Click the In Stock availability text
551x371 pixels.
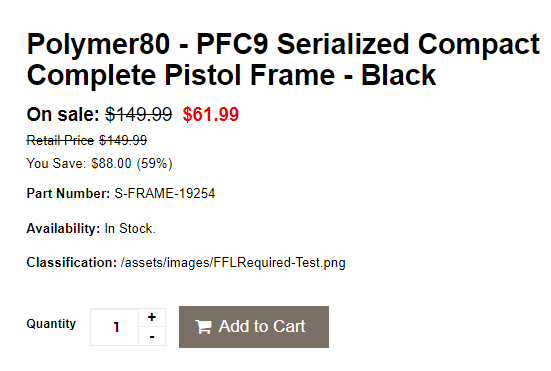pyautogui.click(x=130, y=229)
